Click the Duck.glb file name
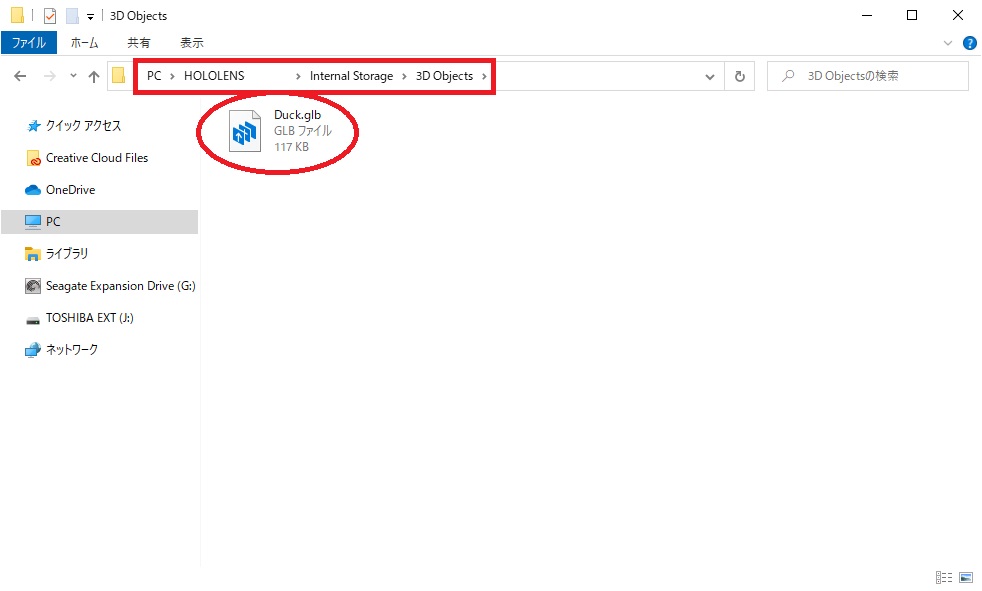 (297, 115)
